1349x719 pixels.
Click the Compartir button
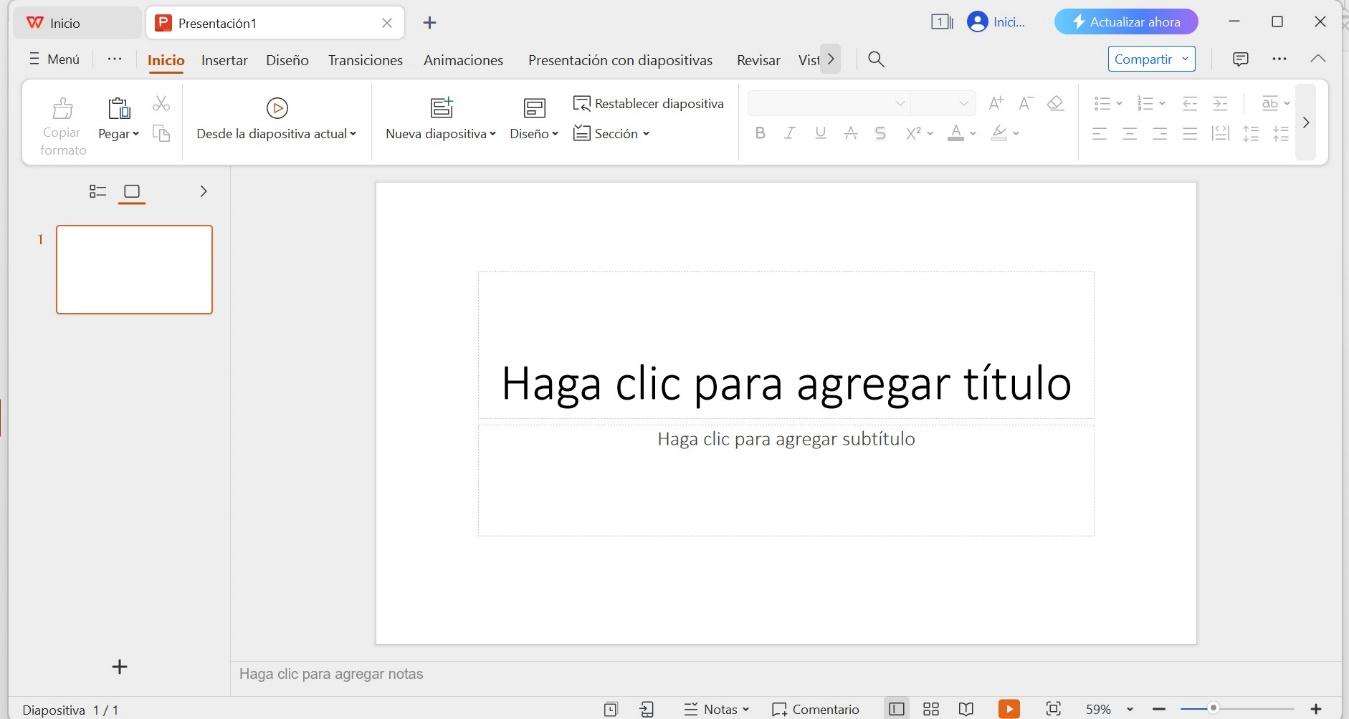[x=1144, y=59]
